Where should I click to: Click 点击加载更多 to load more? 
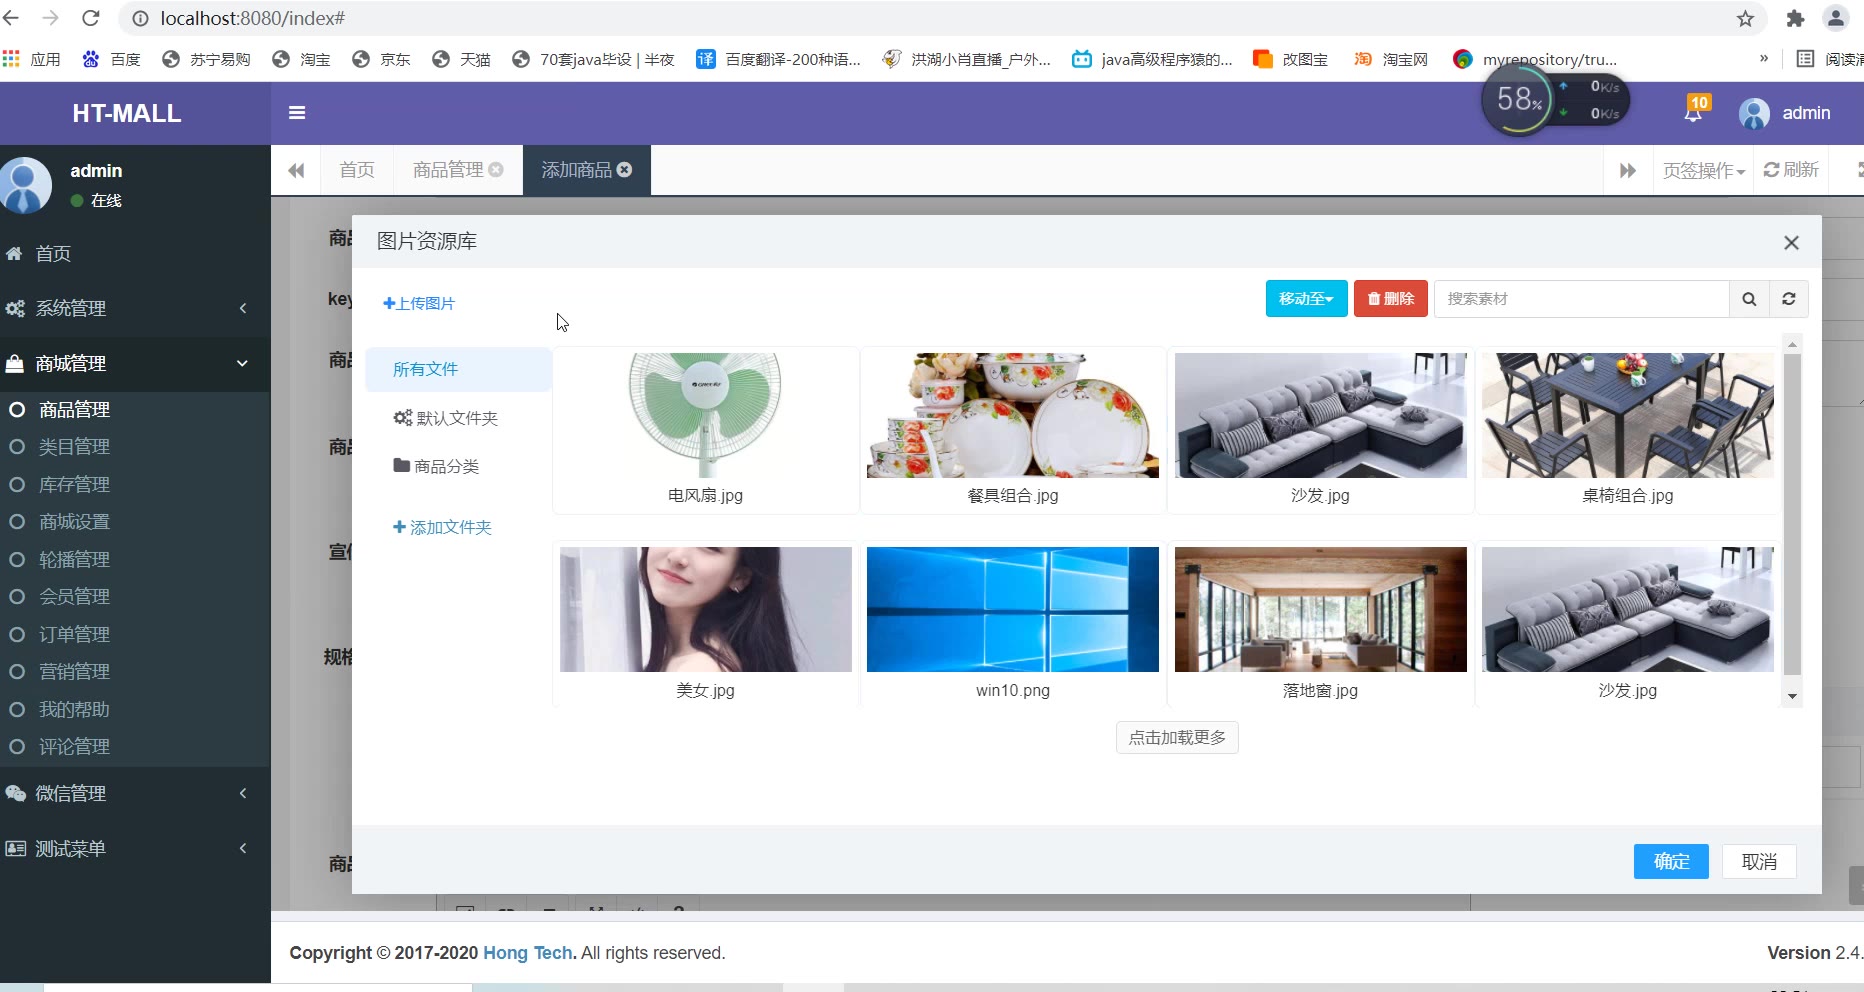pyautogui.click(x=1177, y=738)
